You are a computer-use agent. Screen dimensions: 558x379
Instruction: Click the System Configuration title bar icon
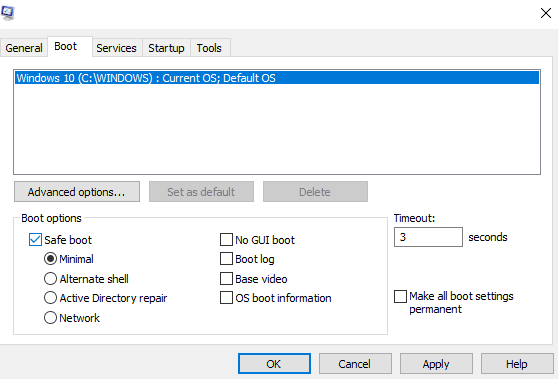pos(7,12)
